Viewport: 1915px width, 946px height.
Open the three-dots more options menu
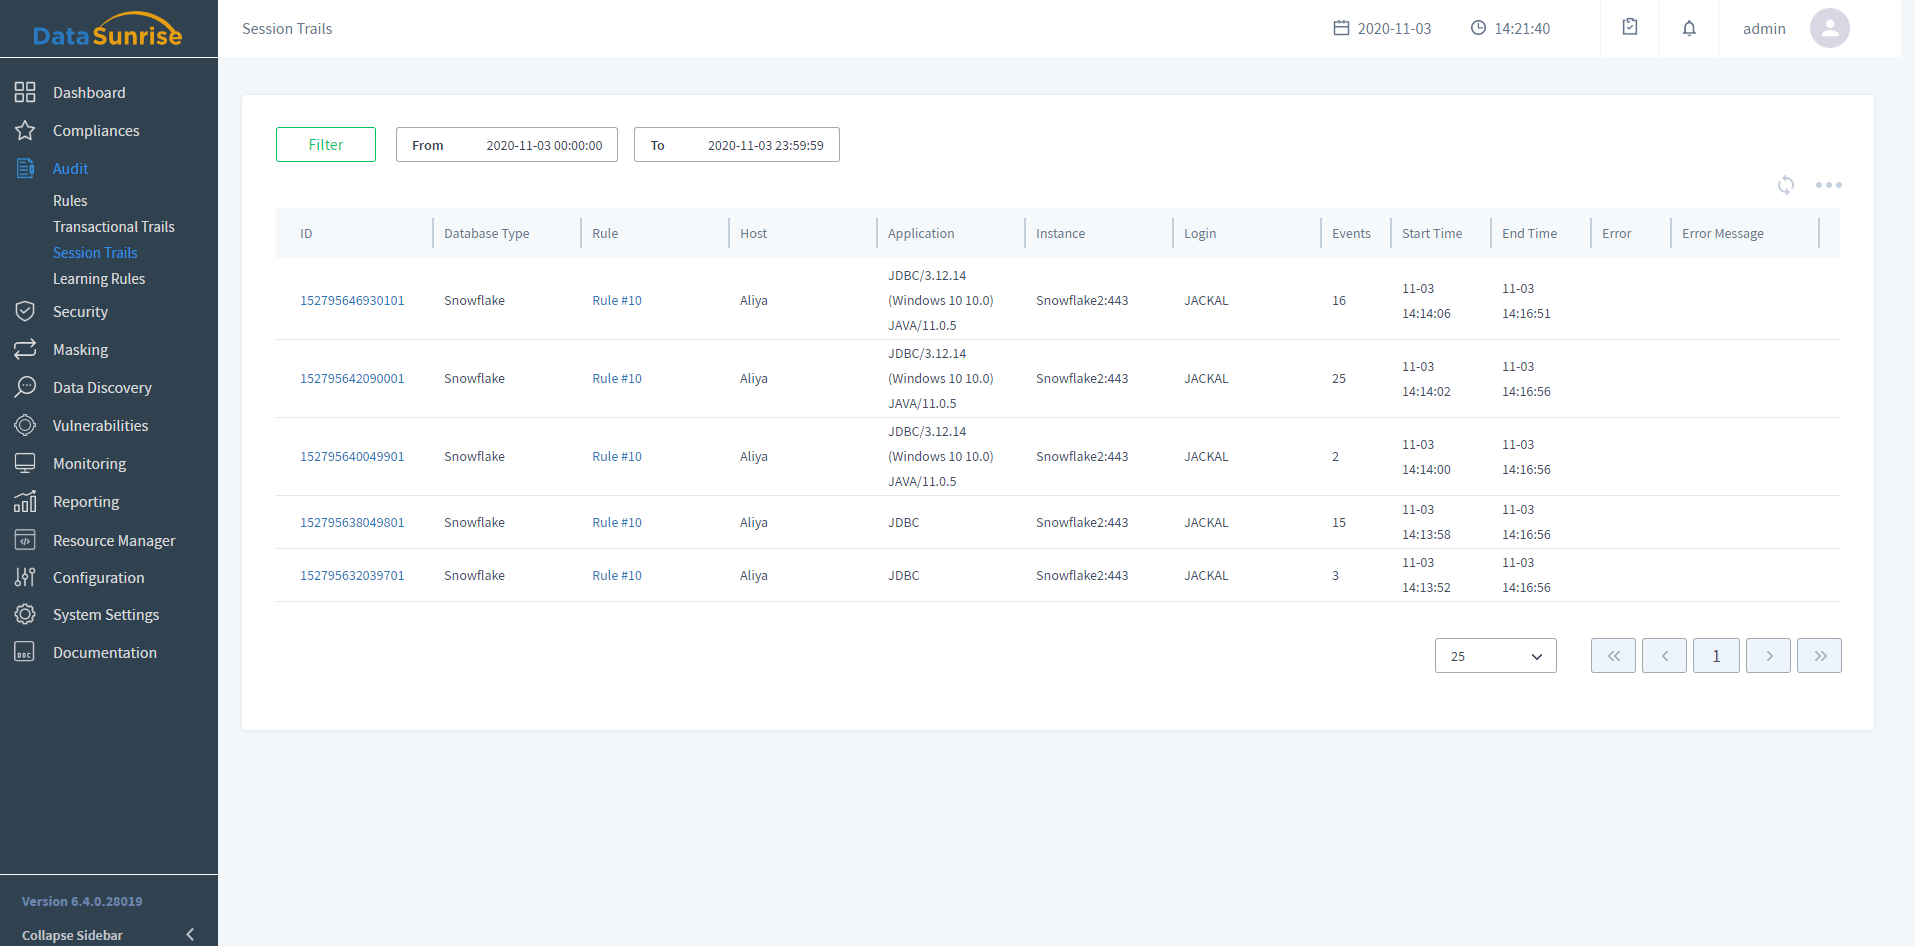coord(1828,185)
